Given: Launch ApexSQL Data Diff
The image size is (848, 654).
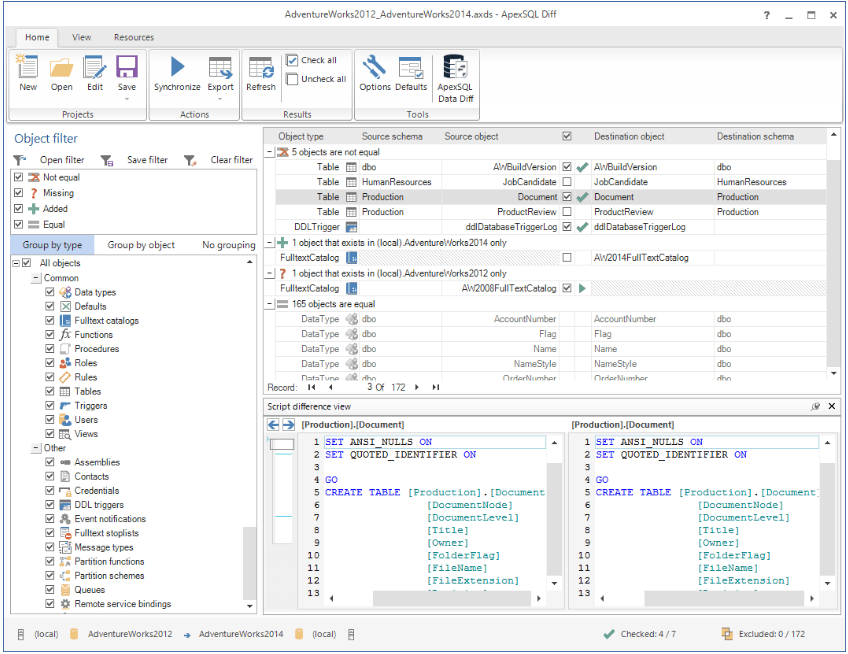Looking at the screenshot, I should tap(455, 67).
